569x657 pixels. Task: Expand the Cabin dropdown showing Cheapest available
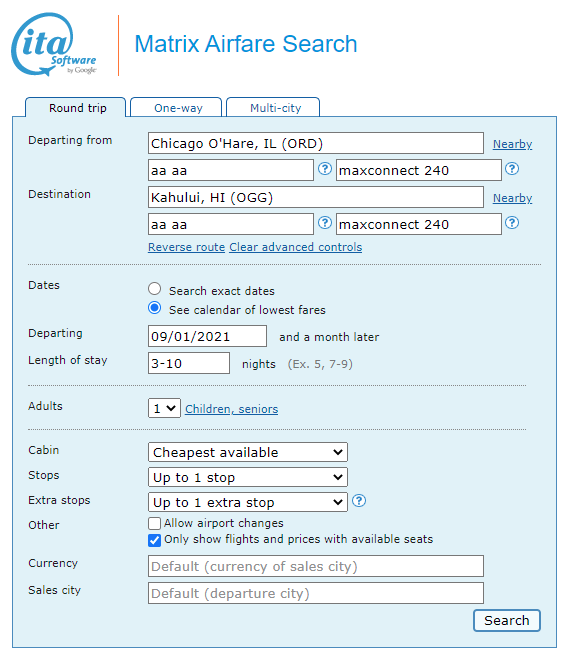tap(248, 452)
